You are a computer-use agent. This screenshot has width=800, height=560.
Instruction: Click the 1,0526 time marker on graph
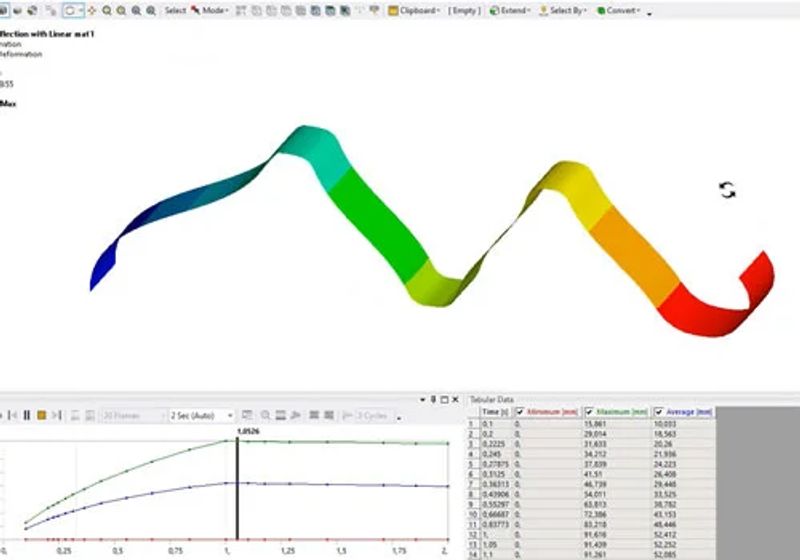[248, 431]
